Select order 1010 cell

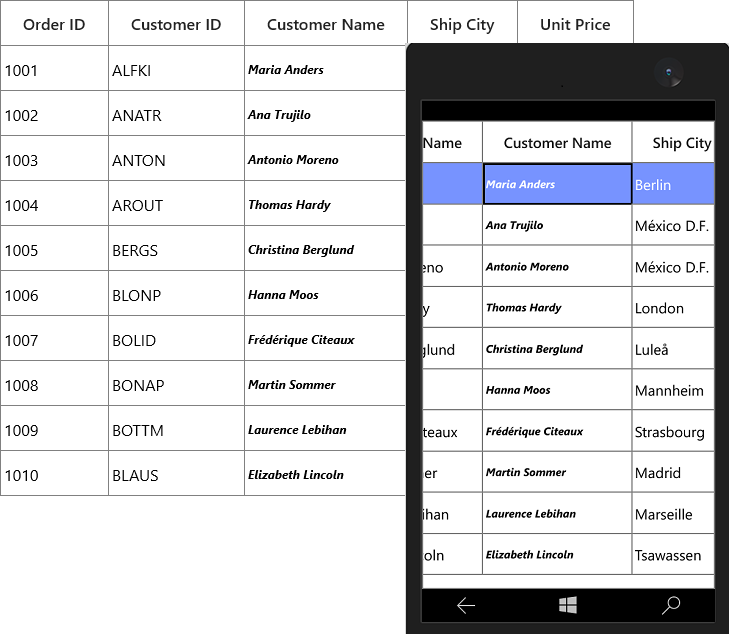tap(54, 474)
